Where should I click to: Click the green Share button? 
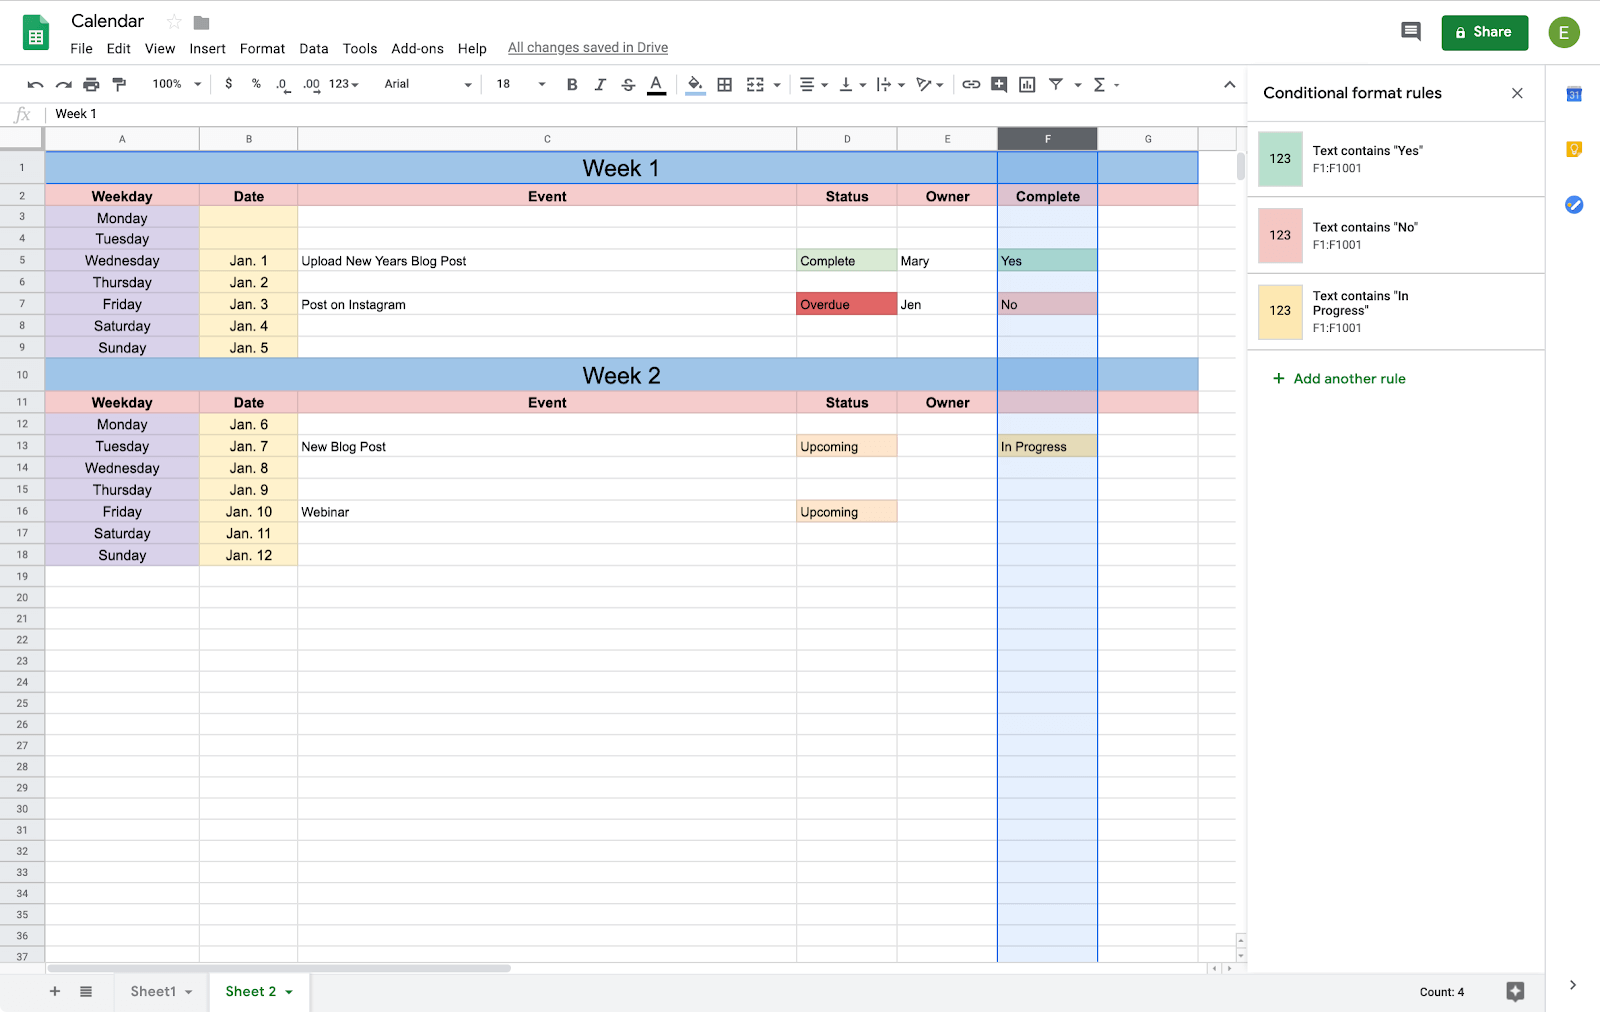click(x=1484, y=32)
